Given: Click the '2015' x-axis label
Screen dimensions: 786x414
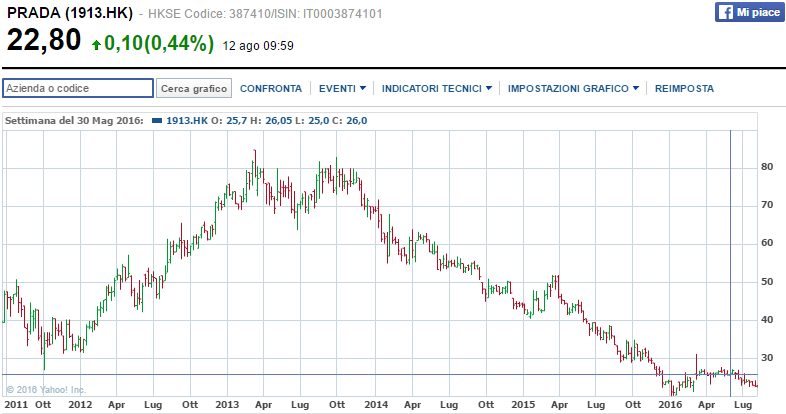Looking at the screenshot, I should point(523,404).
